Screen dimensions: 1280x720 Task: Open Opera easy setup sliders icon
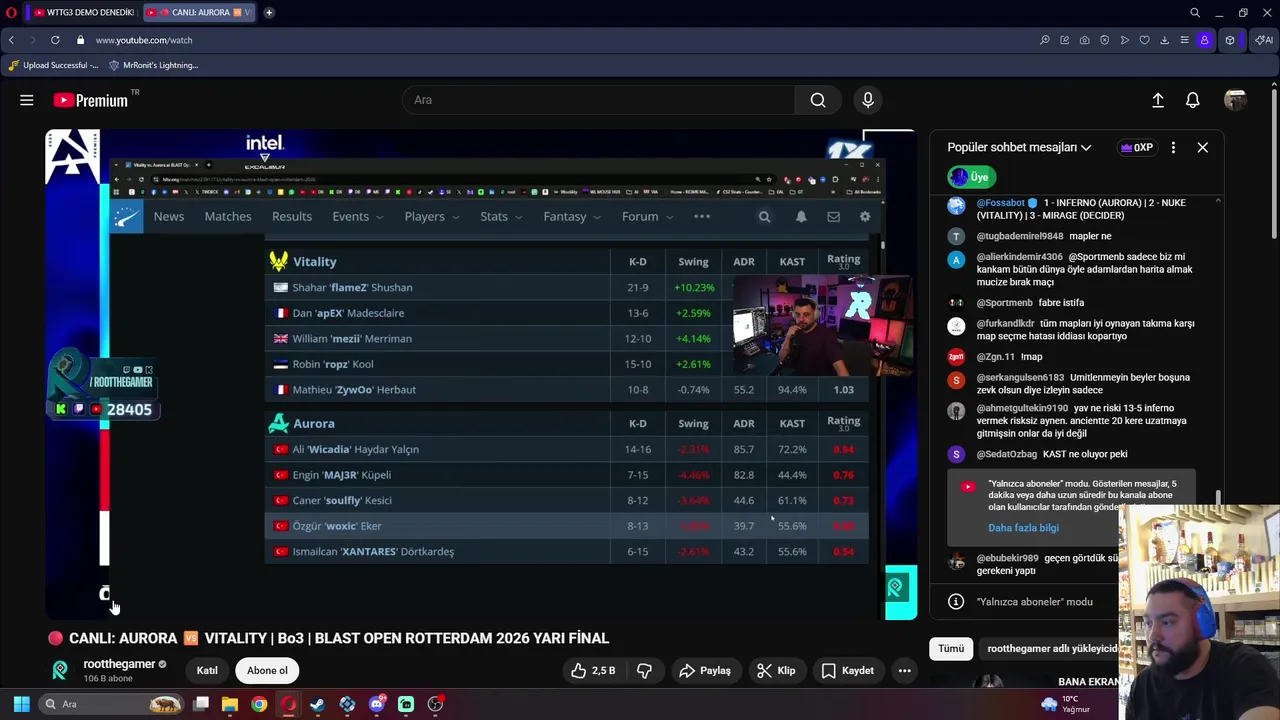[1184, 40]
